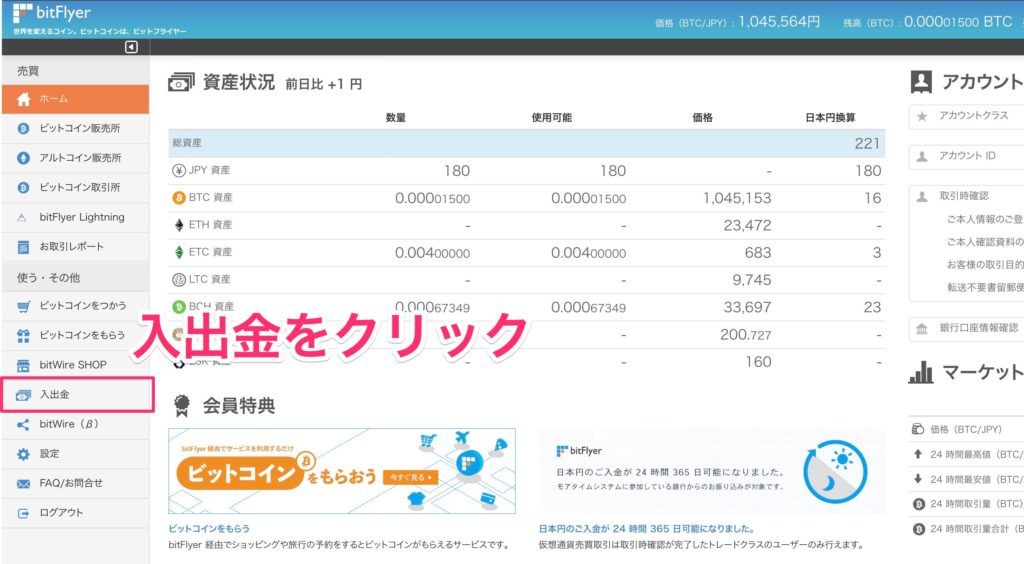Open お取引レポート document icon
Viewport: 1024px width, 564px height.
pos(24,247)
